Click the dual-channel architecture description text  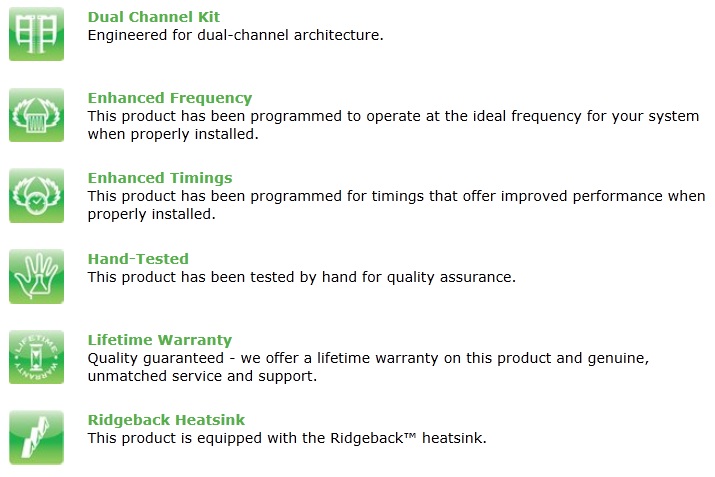236,35
